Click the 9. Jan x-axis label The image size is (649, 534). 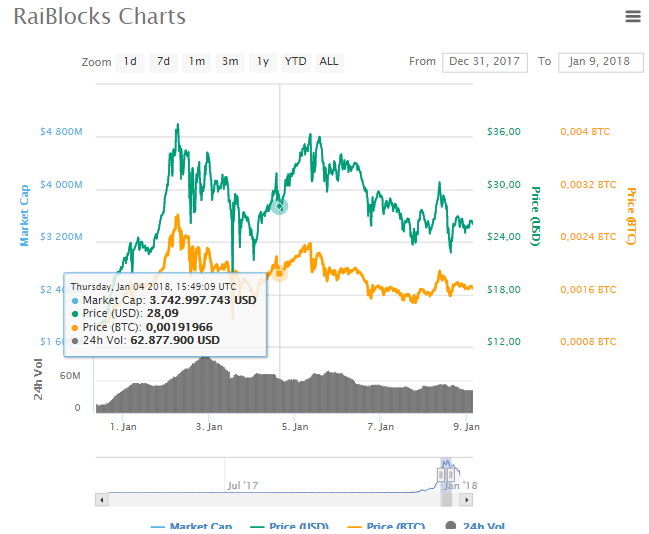tap(466, 427)
